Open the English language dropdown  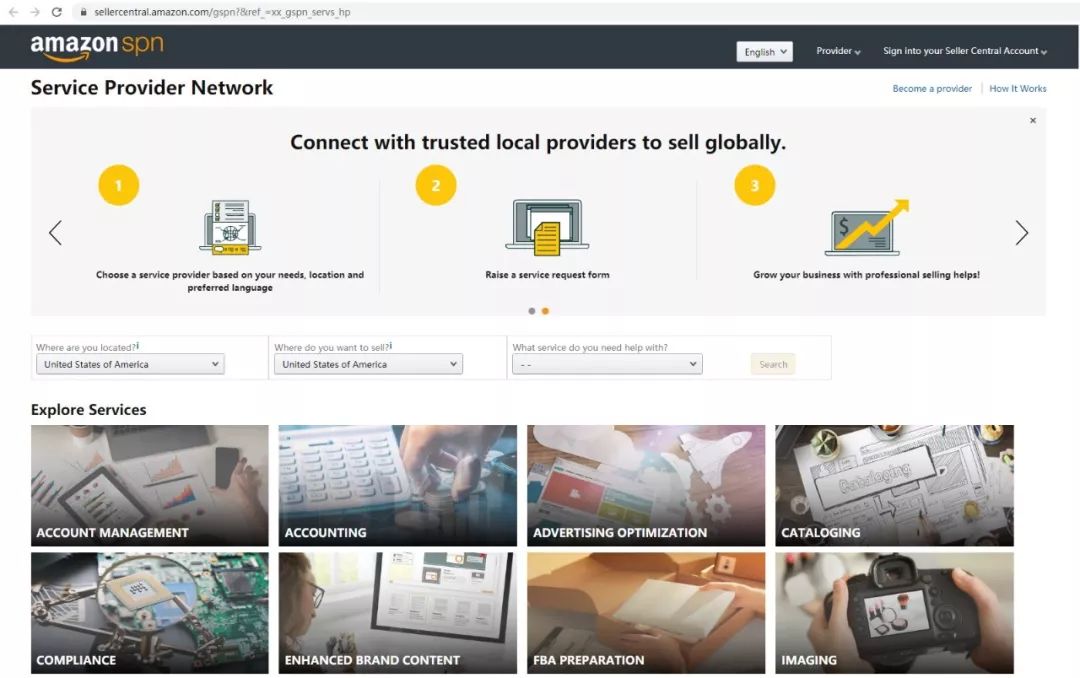click(x=765, y=52)
